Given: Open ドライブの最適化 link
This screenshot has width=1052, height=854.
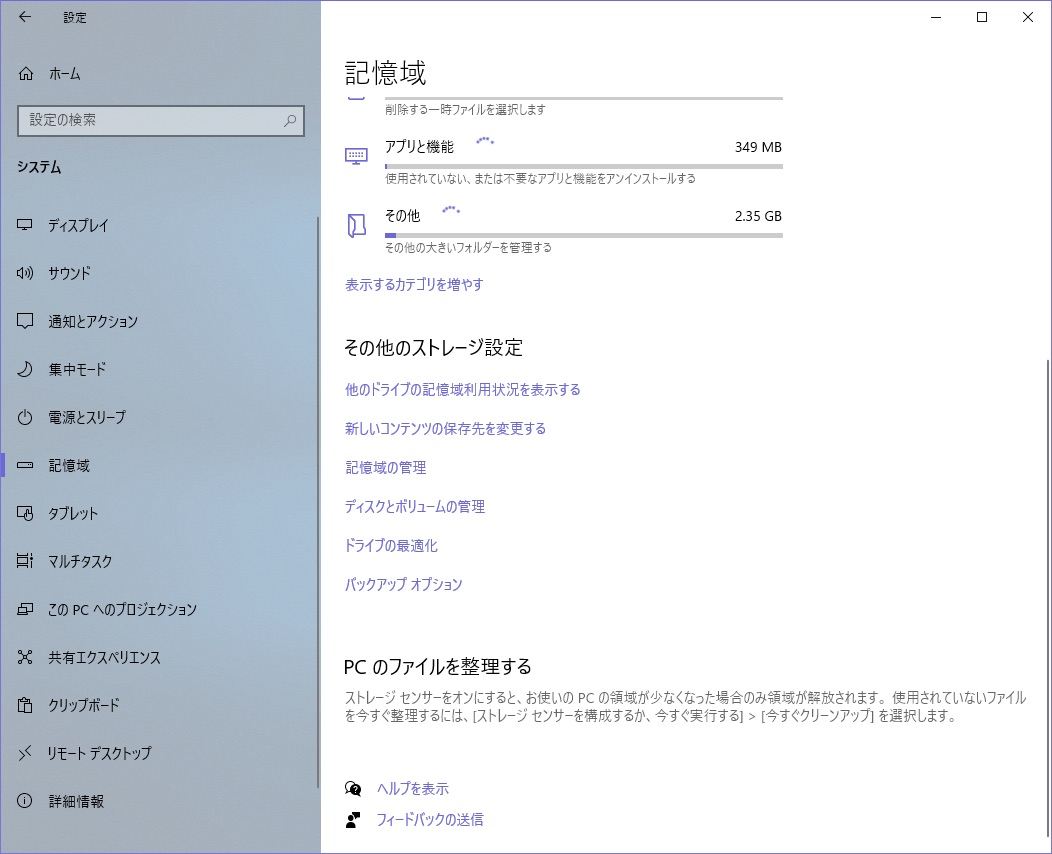Looking at the screenshot, I should click(x=391, y=545).
